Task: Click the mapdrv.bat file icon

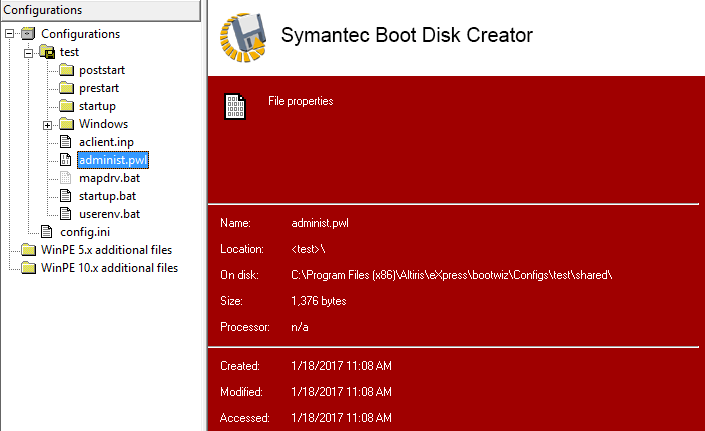Action: click(67, 178)
